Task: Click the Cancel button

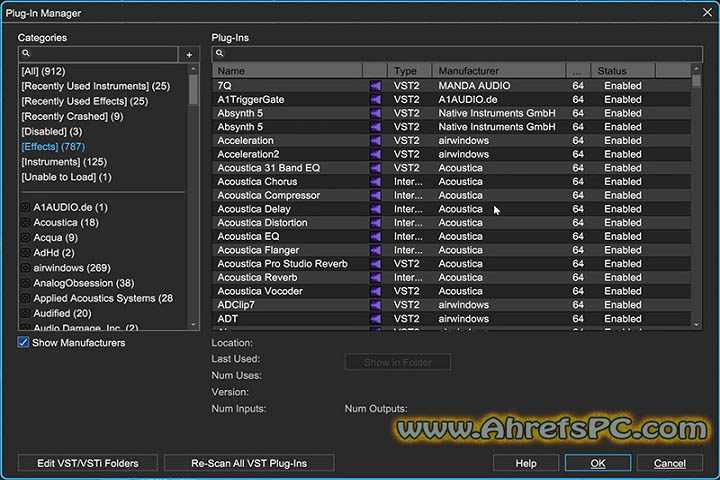Action: point(669,463)
